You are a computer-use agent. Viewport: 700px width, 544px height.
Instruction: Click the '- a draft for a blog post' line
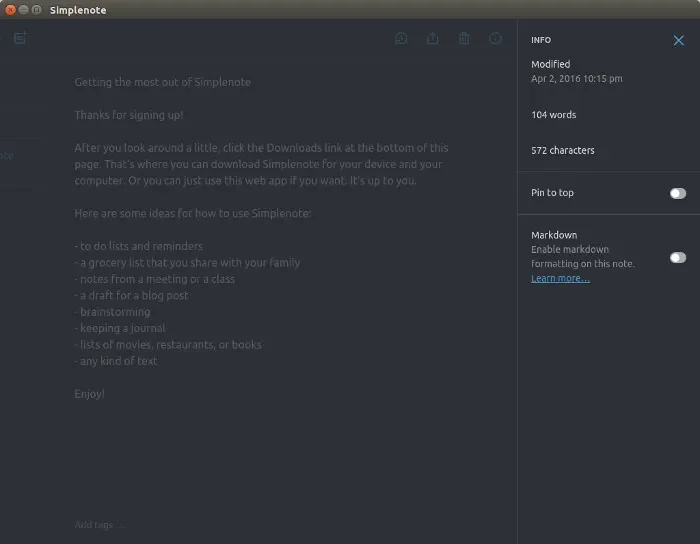[131, 295]
